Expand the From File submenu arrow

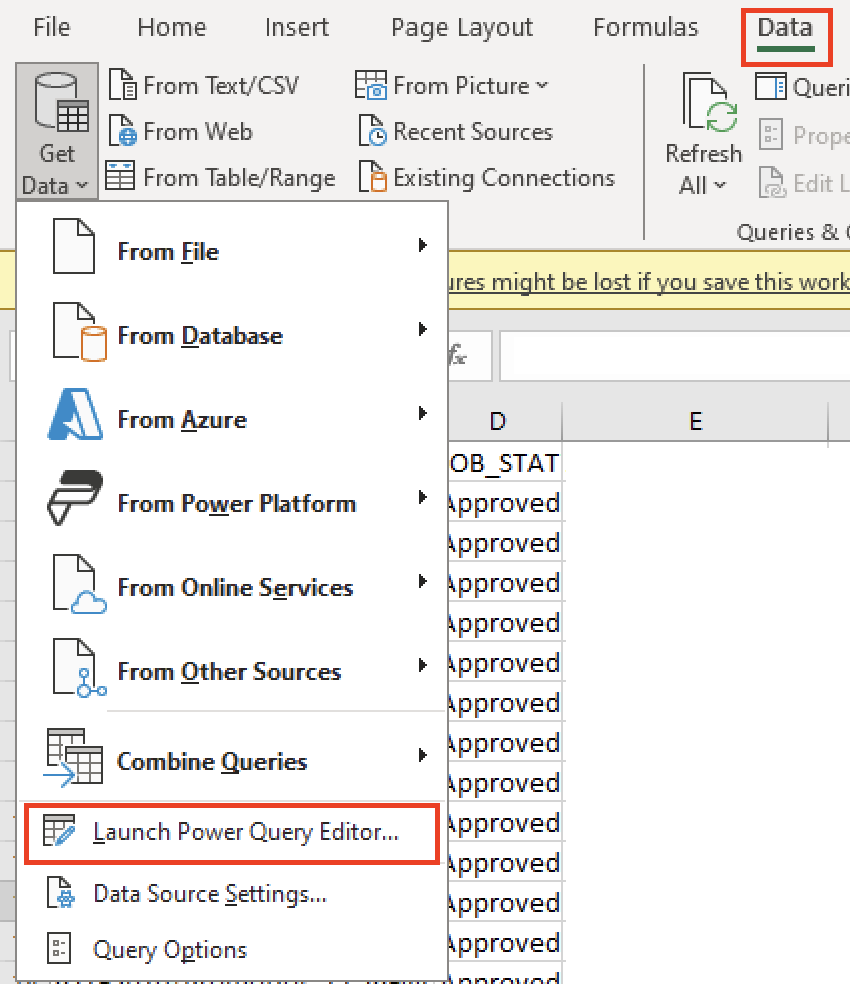coord(422,245)
